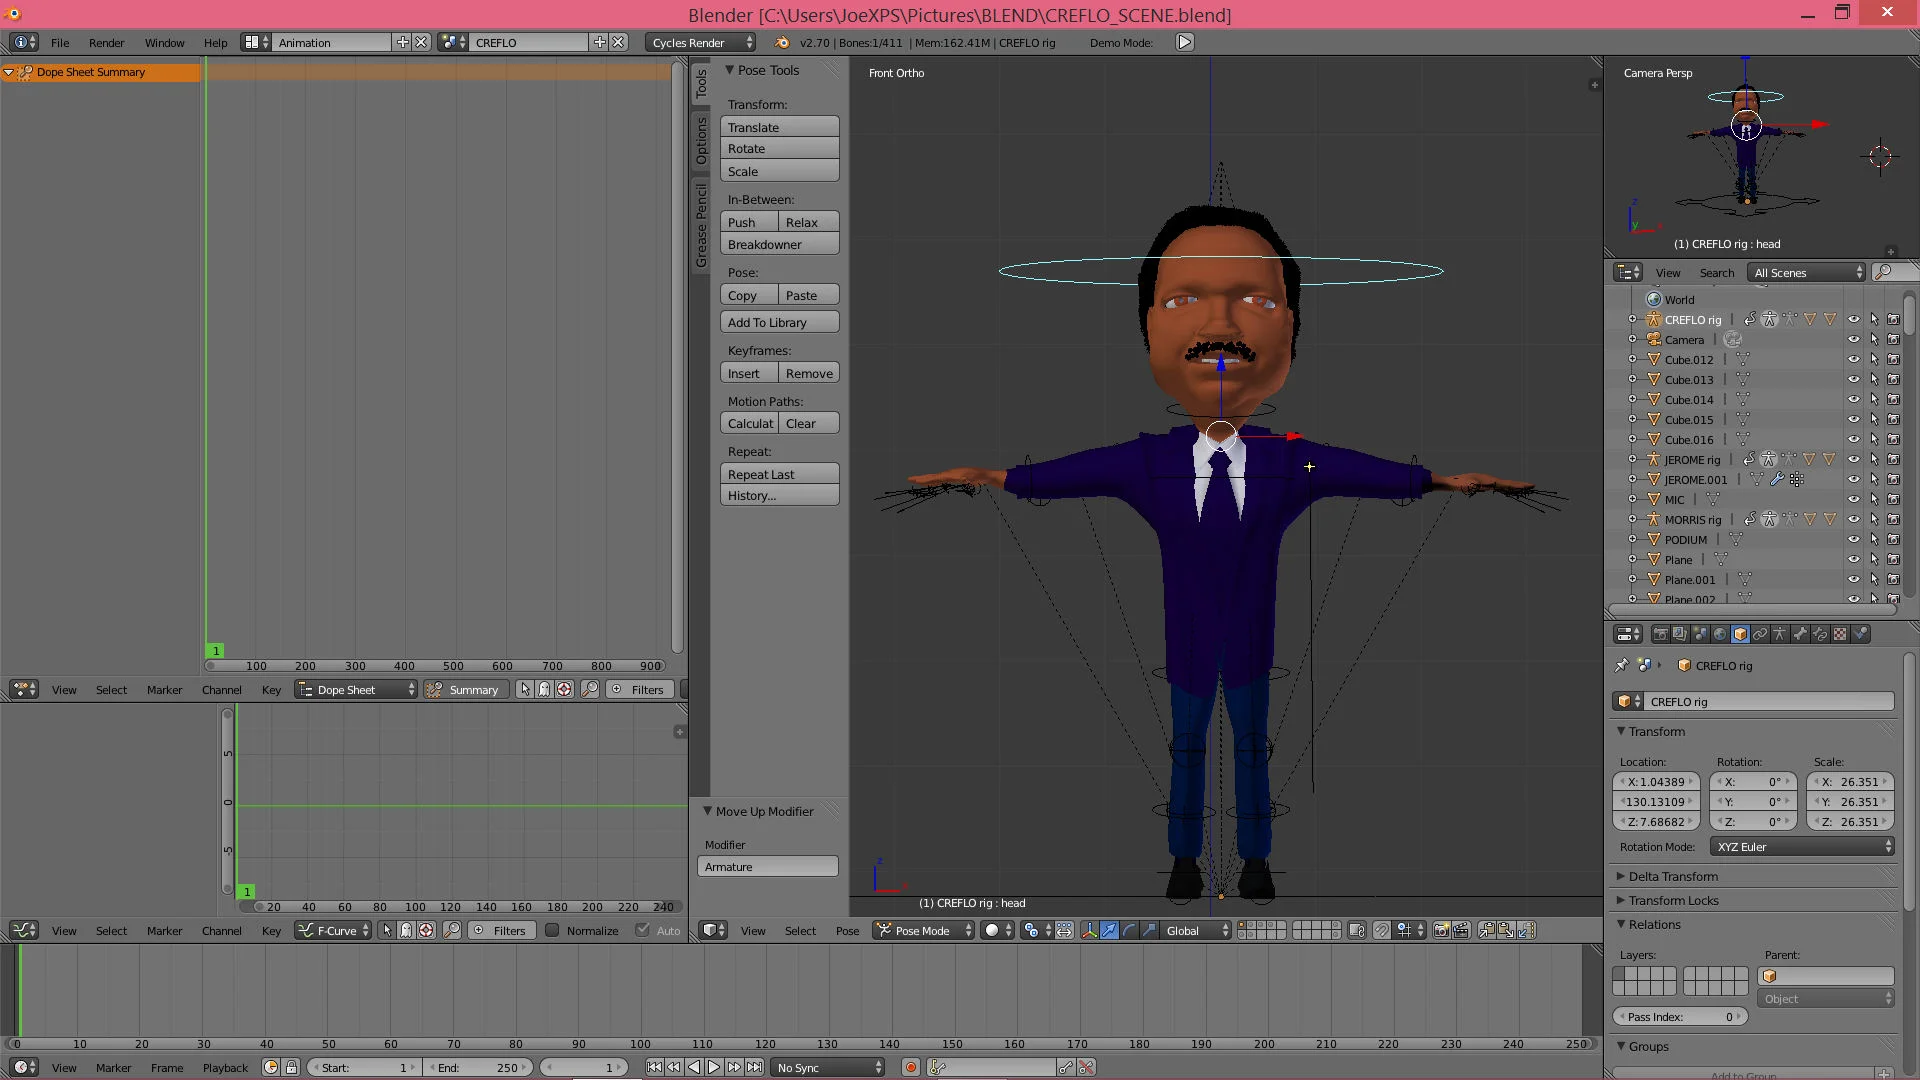Click the Demo Mode play icon
This screenshot has width=1920, height=1080.
tap(1184, 42)
